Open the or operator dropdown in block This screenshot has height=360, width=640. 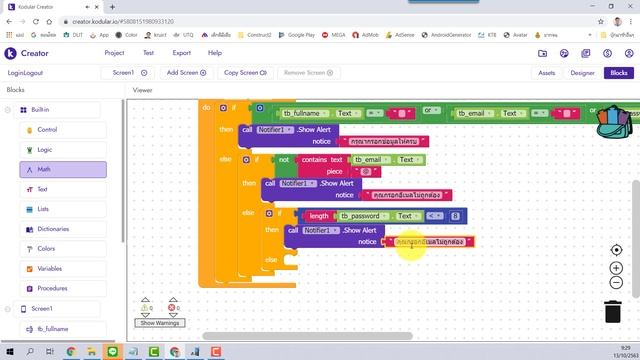432,110
